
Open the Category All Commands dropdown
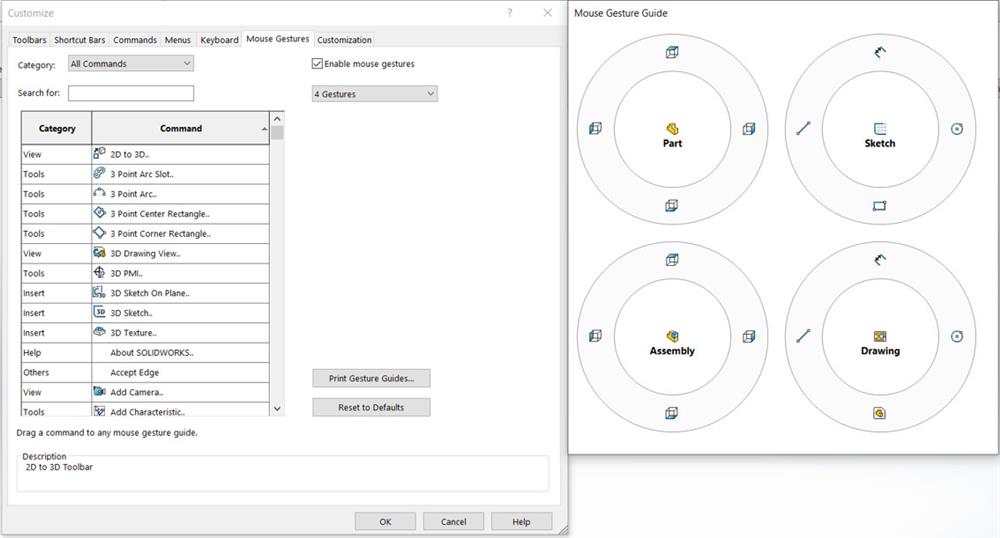[x=131, y=63]
